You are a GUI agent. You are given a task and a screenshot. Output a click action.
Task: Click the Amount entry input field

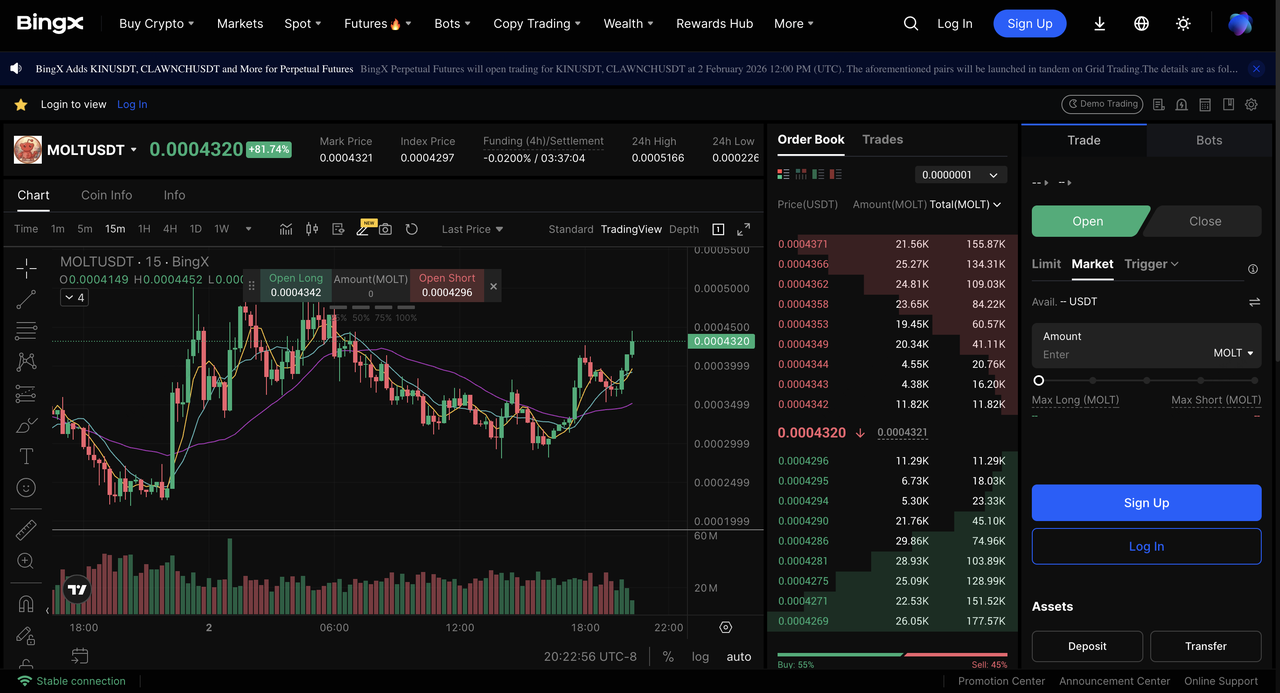(1120, 354)
